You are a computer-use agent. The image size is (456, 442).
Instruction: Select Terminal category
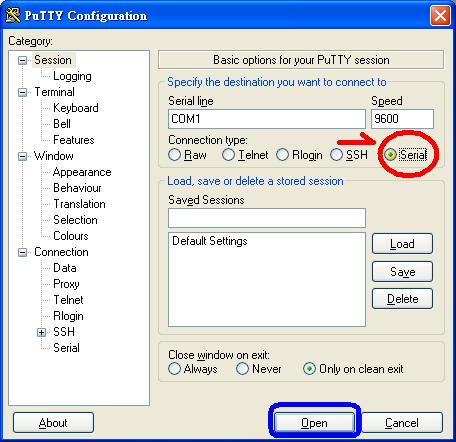tap(55, 92)
